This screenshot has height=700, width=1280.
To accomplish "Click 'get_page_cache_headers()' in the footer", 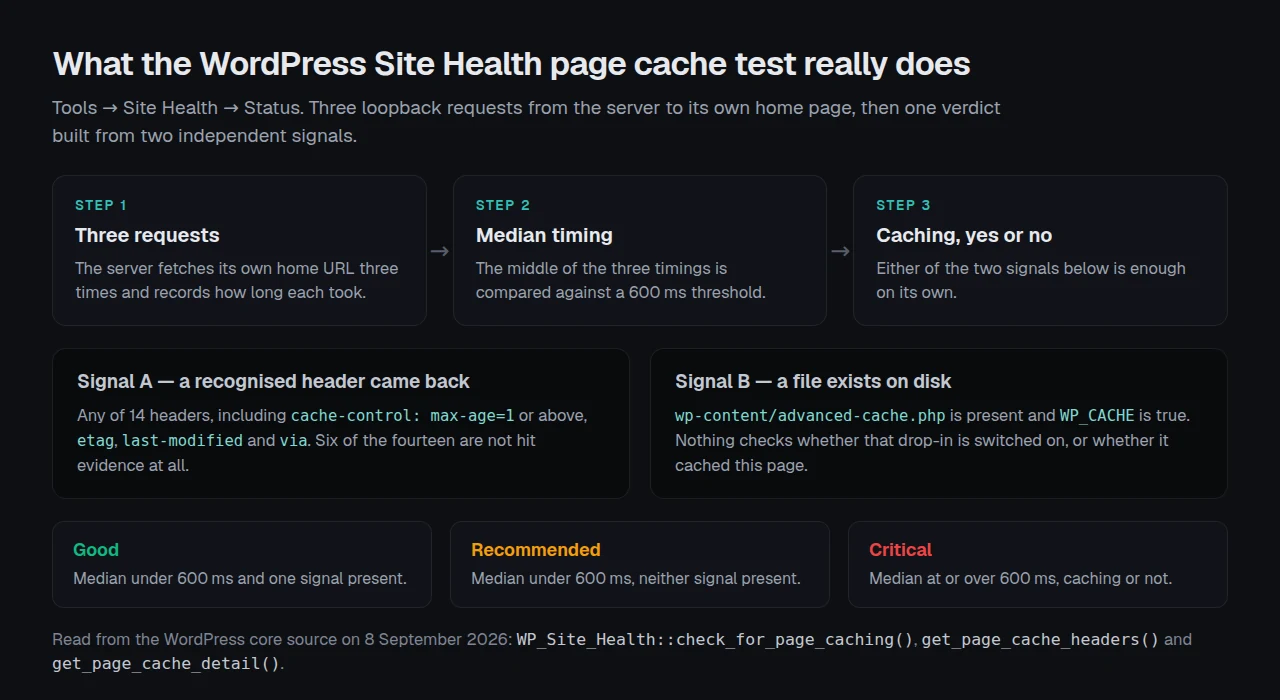I will [1040, 639].
